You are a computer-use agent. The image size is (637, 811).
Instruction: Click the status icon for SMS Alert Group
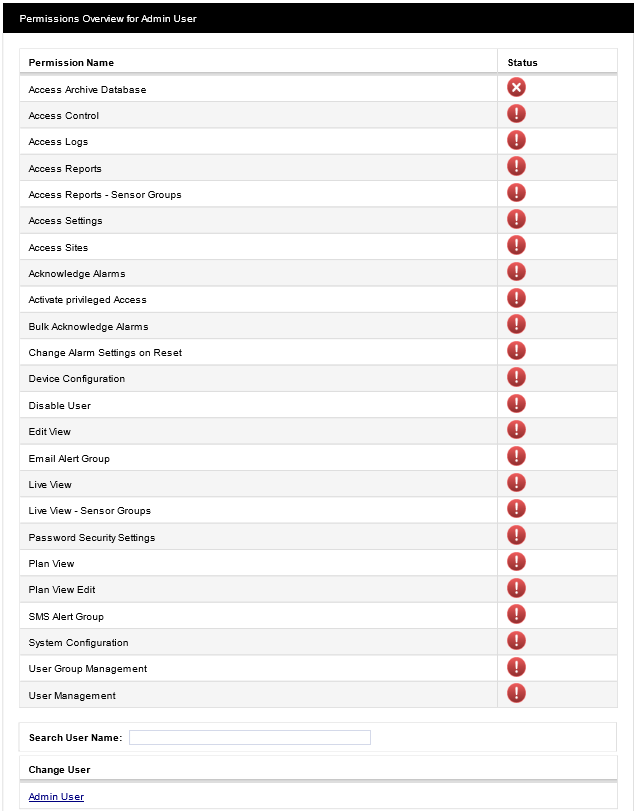pos(516,615)
